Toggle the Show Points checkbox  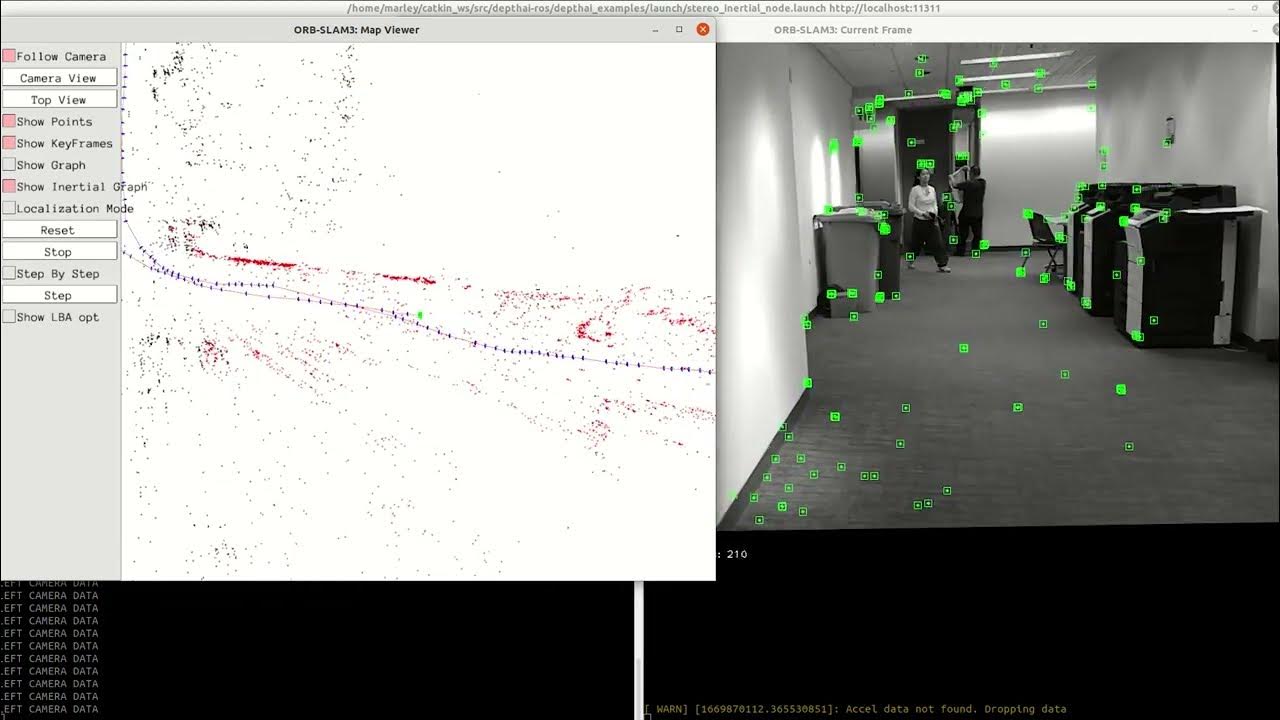(9, 122)
